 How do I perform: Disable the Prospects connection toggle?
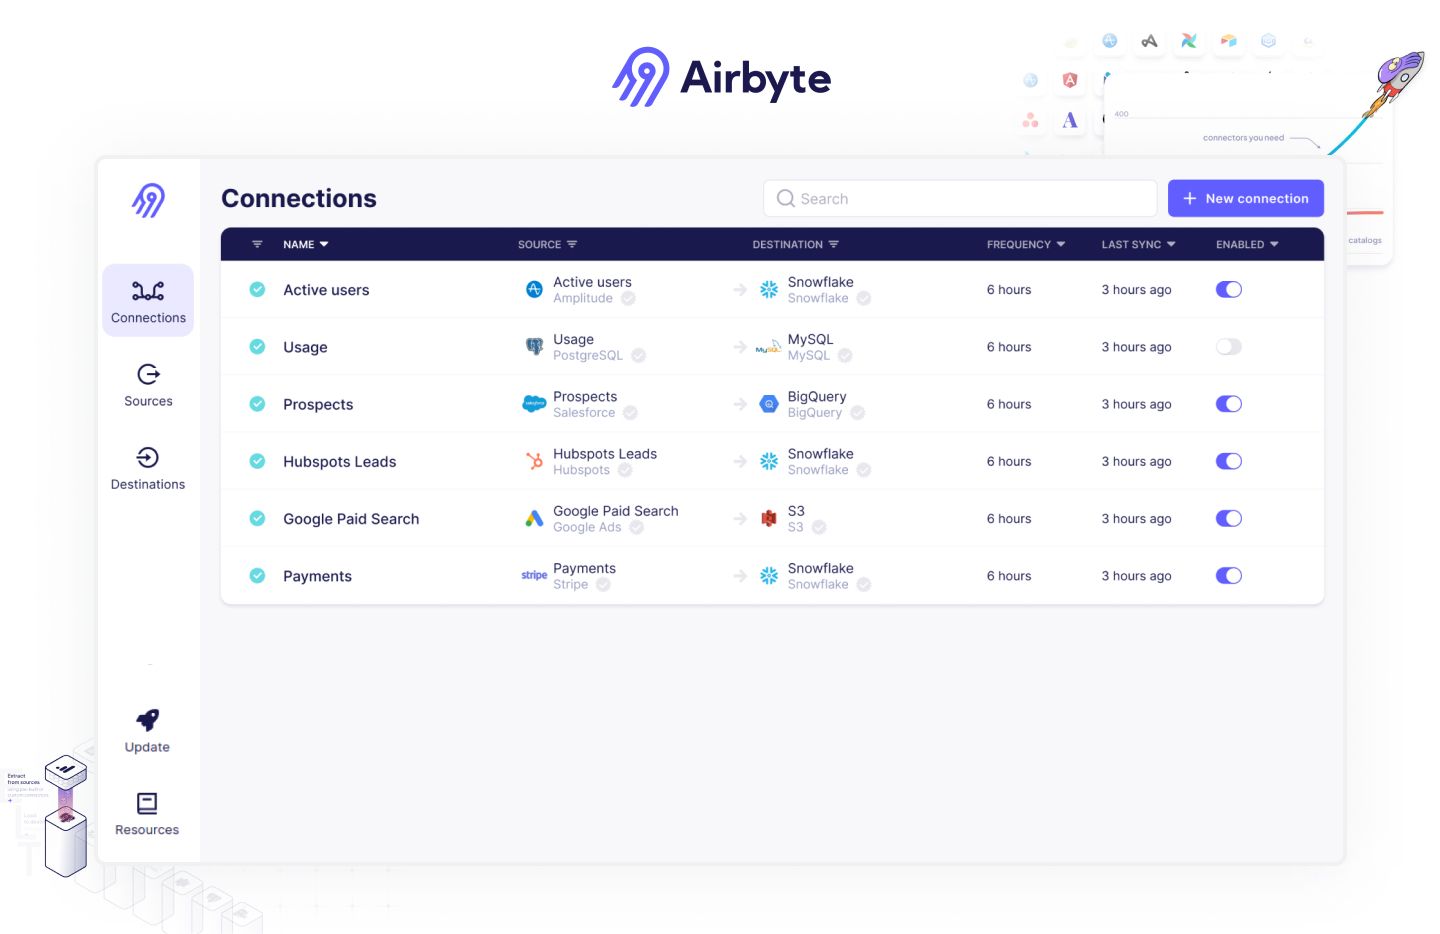(1229, 404)
